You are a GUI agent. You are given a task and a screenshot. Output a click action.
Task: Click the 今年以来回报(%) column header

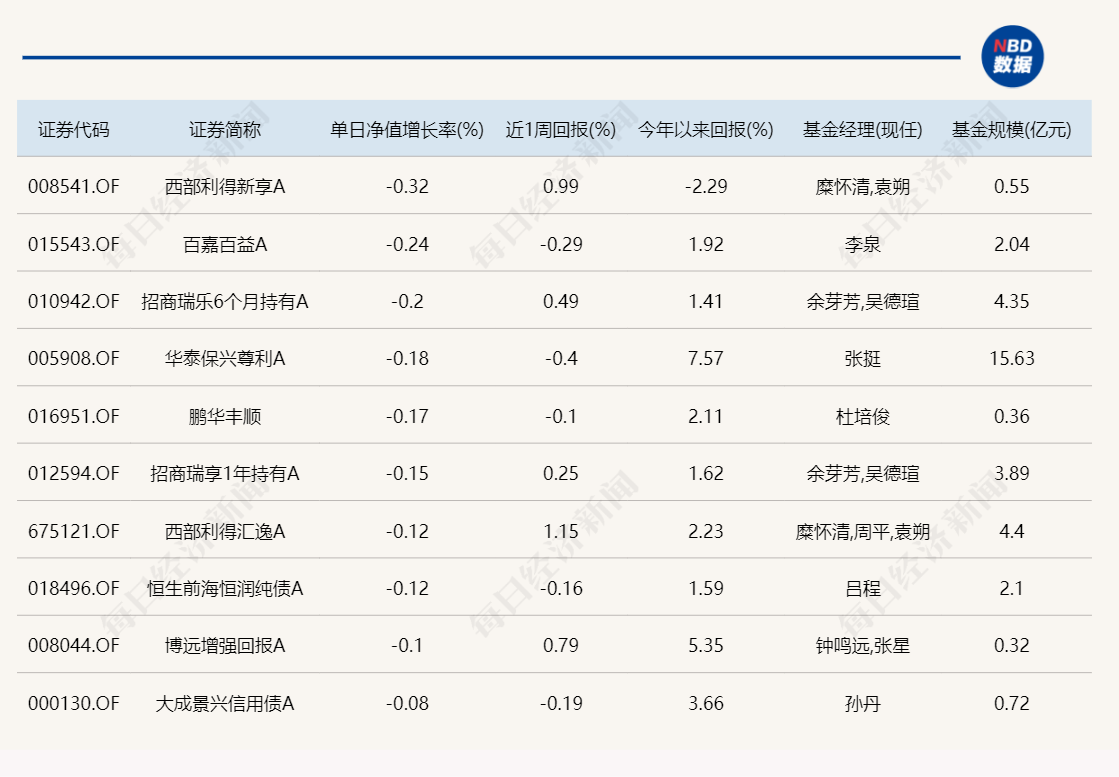tap(706, 130)
